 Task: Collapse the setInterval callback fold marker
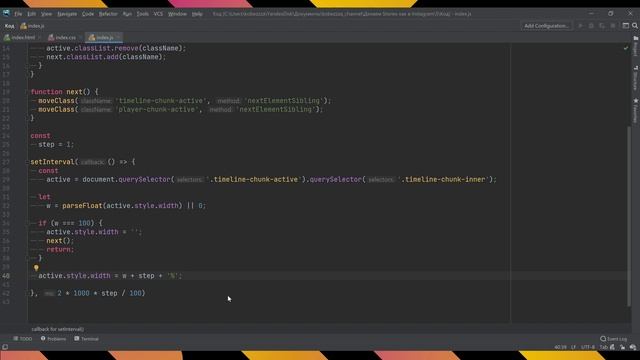click(x=28, y=162)
